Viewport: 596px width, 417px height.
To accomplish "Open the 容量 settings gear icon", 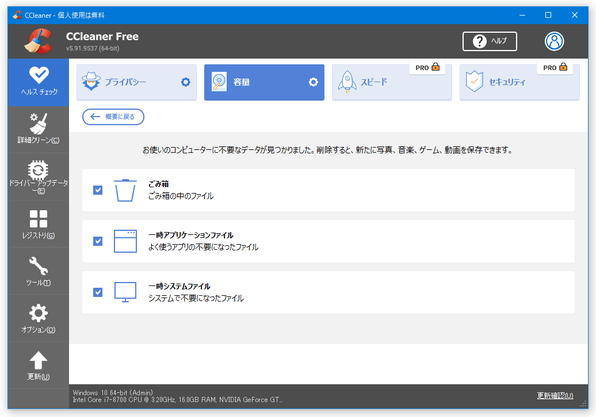I will tap(313, 82).
